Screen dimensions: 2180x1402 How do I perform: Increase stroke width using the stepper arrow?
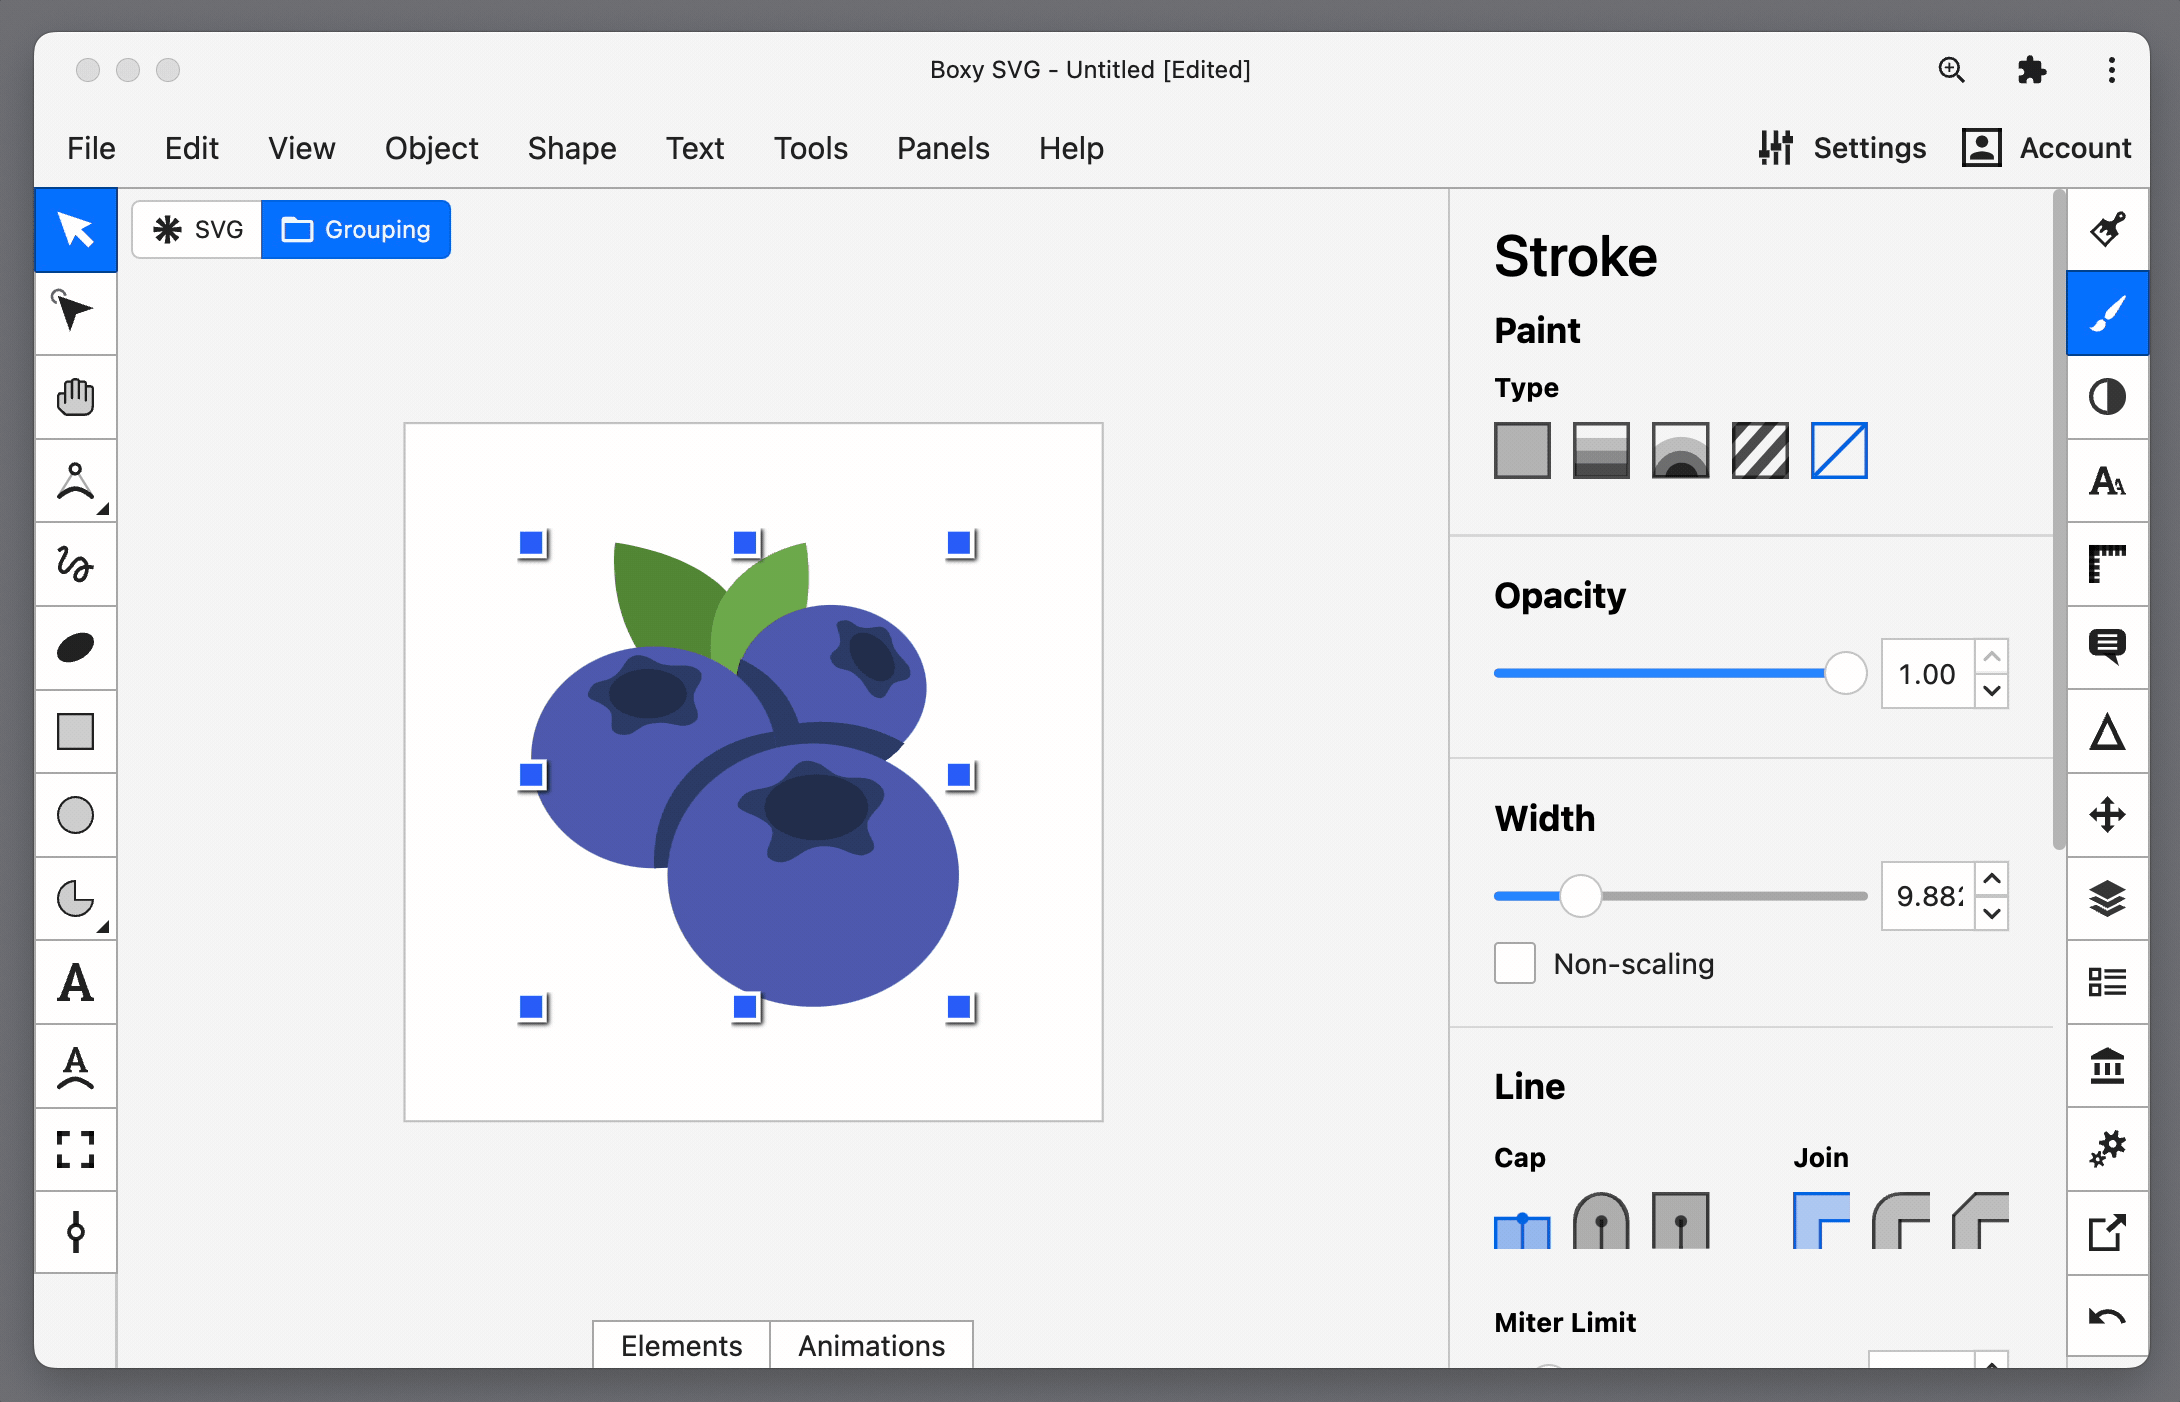(x=1992, y=879)
